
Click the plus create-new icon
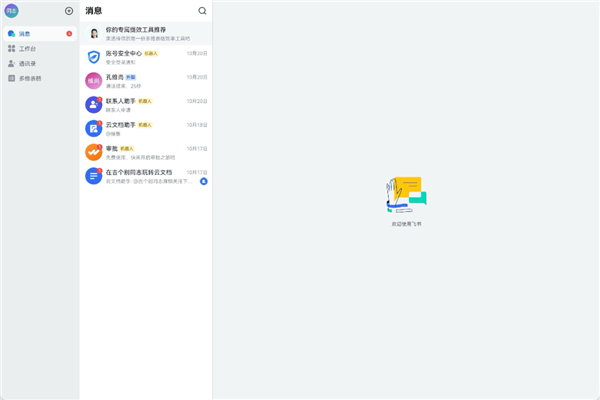pos(69,11)
